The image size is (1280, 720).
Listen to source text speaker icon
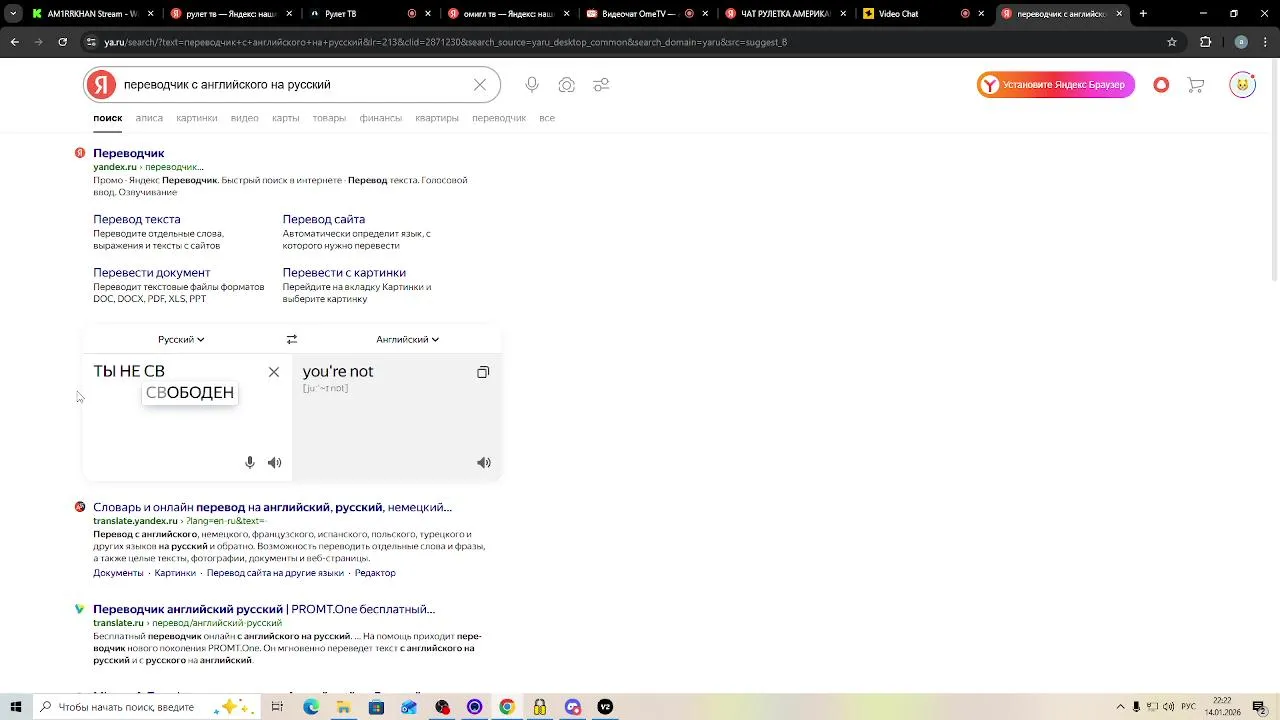275,462
